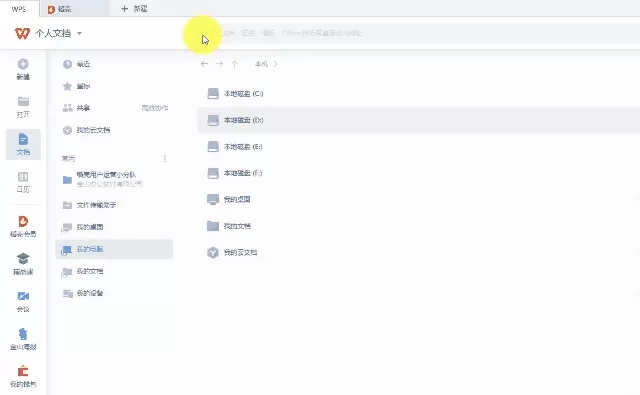Click the 高效协作 link beside 共享
The height and width of the screenshot is (395, 640).
[x=155, y=108]
